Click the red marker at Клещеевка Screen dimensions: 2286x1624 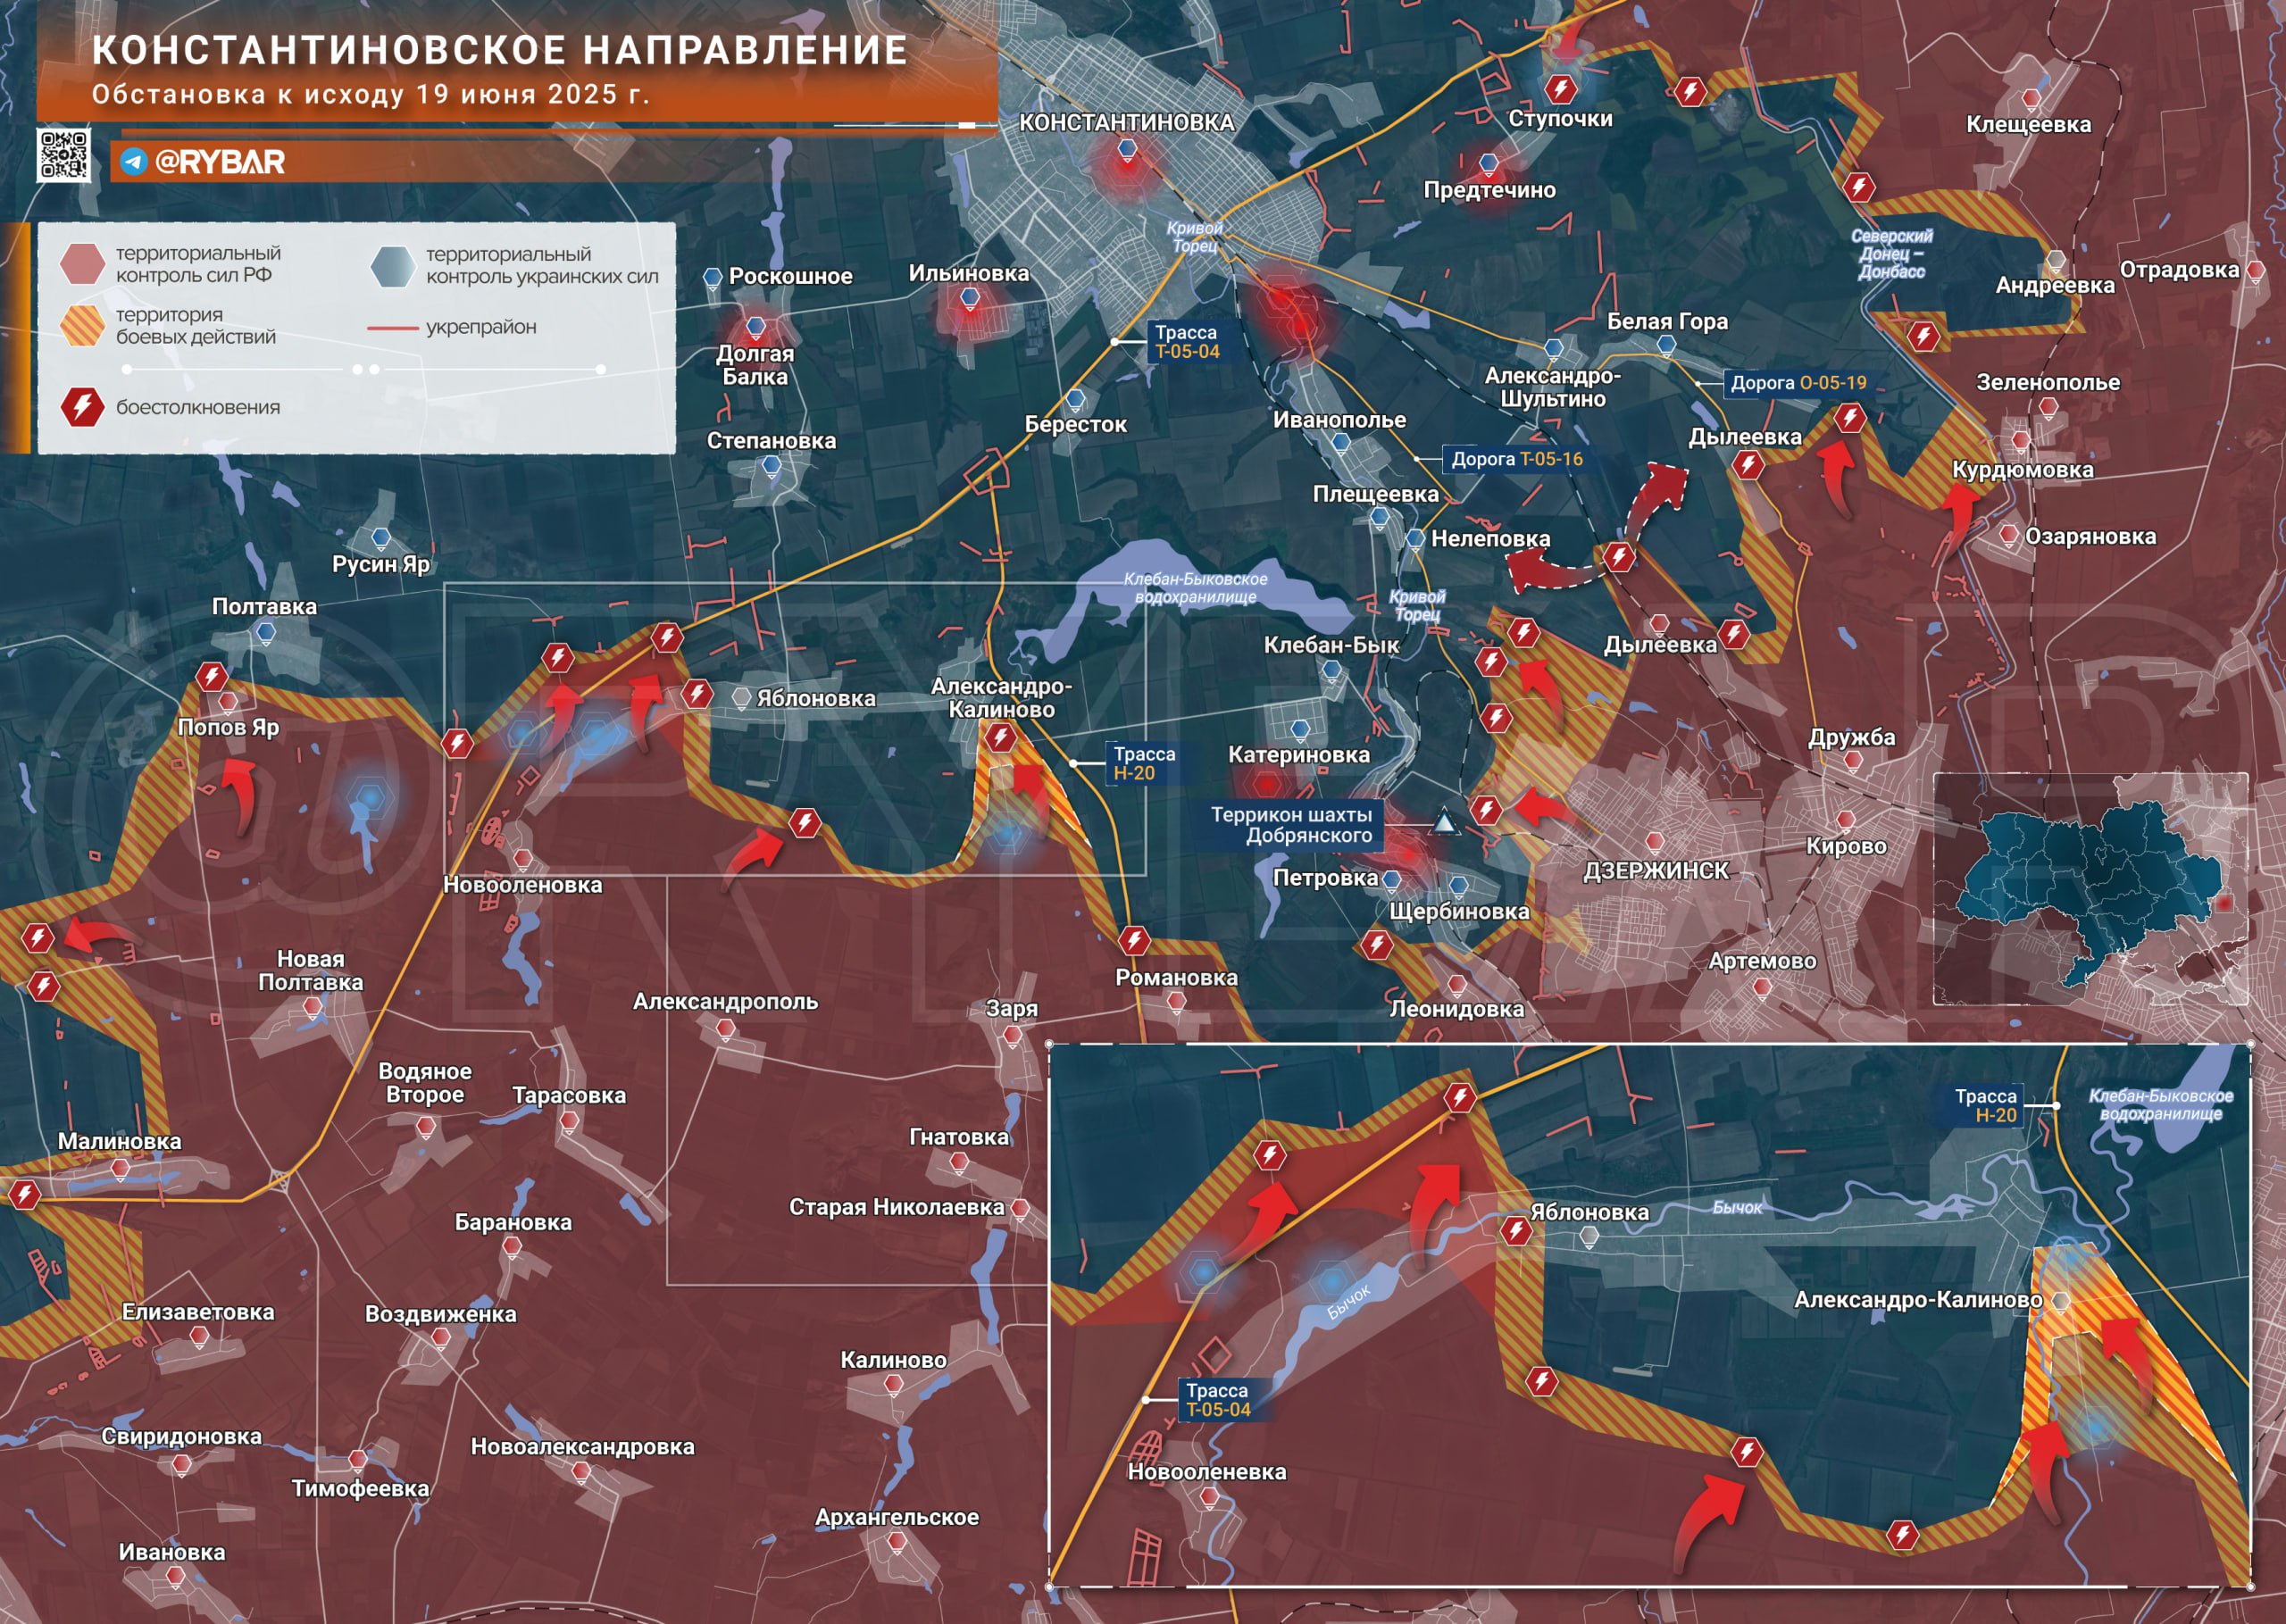tap(2031, 99)
